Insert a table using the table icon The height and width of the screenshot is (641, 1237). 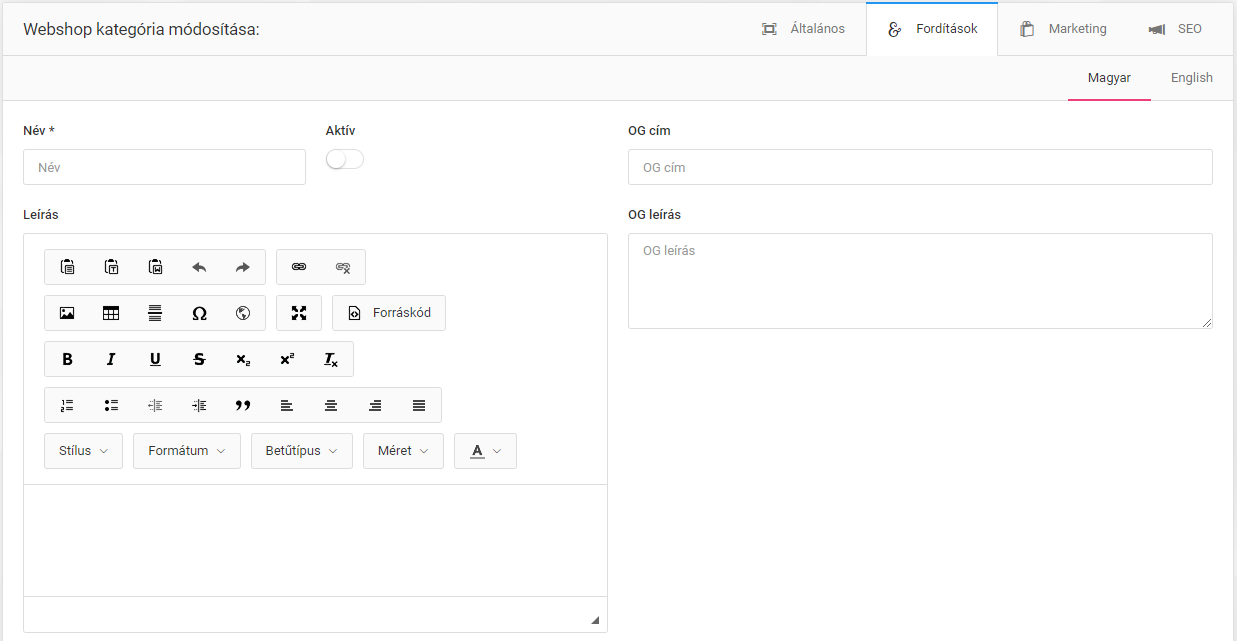[x=111, y=313]
